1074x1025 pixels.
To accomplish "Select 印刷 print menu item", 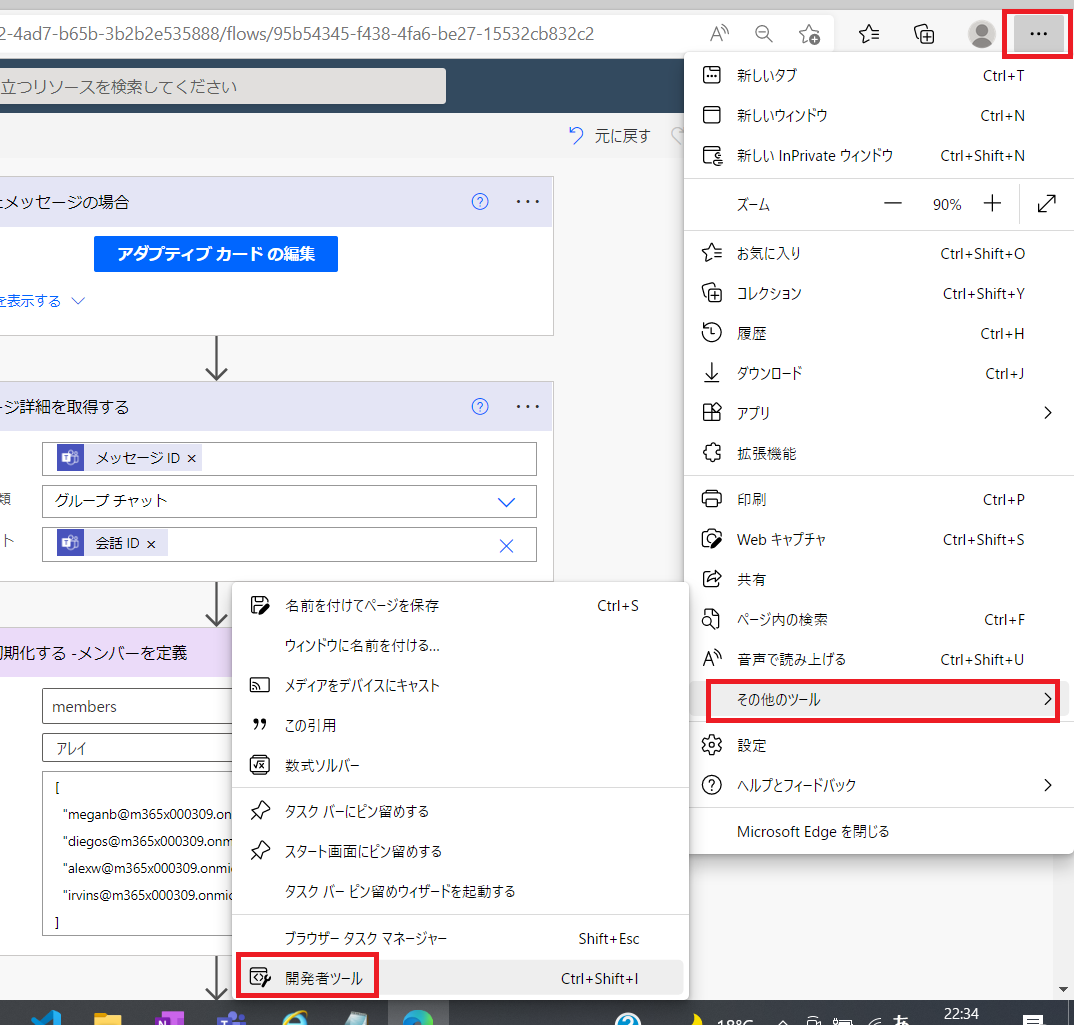I will (879, 499).
